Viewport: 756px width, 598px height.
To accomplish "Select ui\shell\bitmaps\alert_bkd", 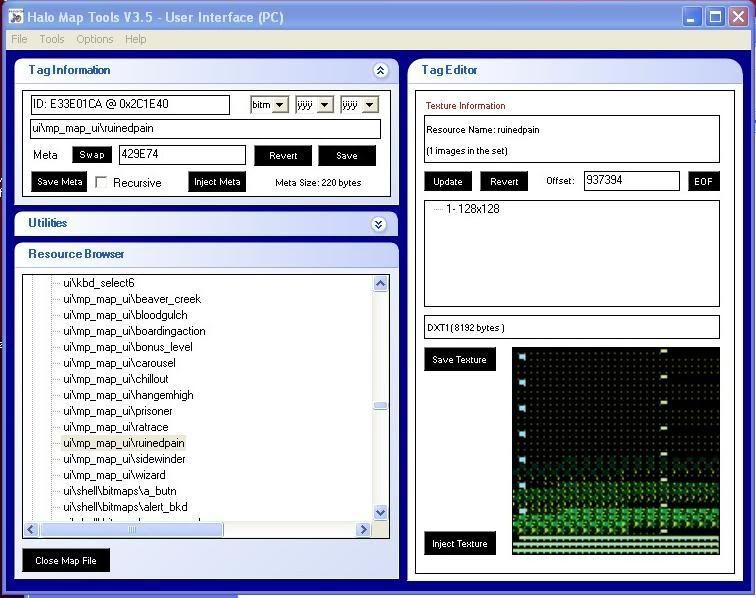I will coord(125,507).
